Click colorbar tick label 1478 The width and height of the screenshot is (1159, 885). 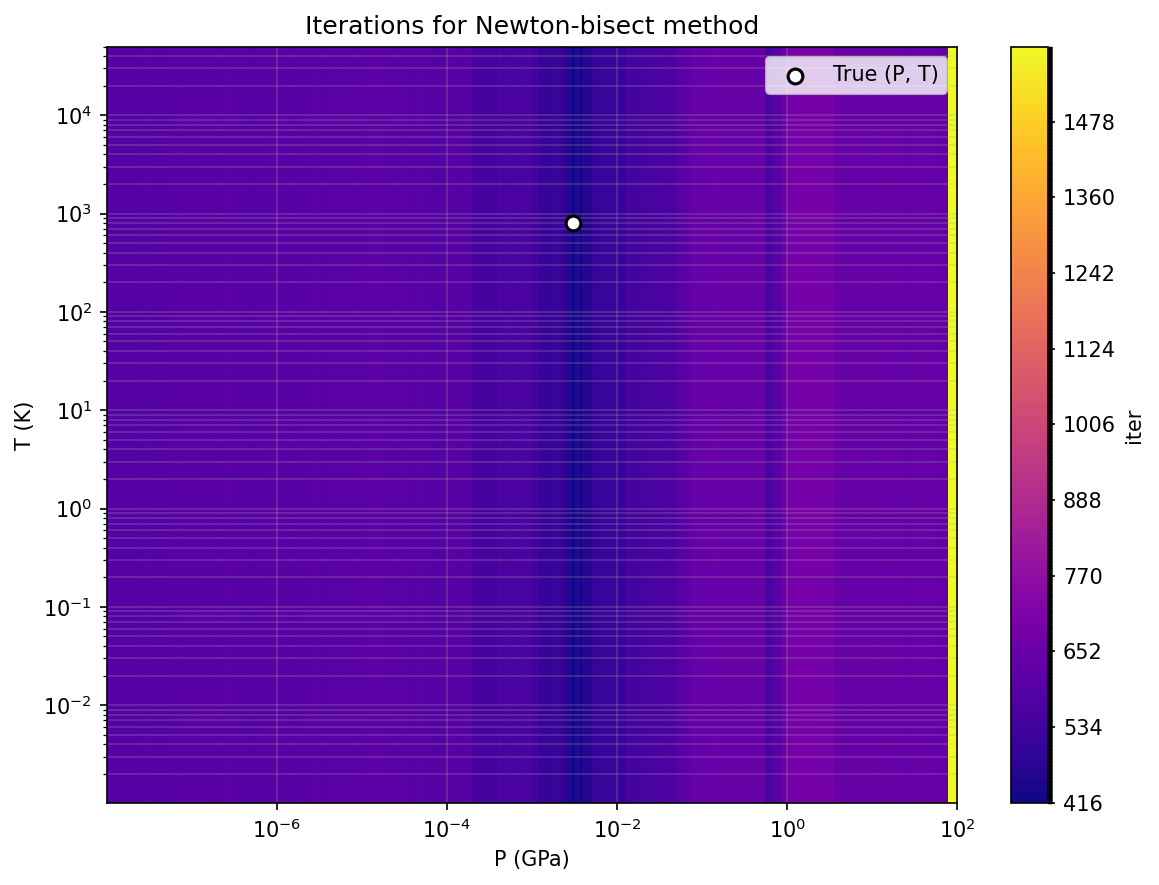coord(1088,123)
